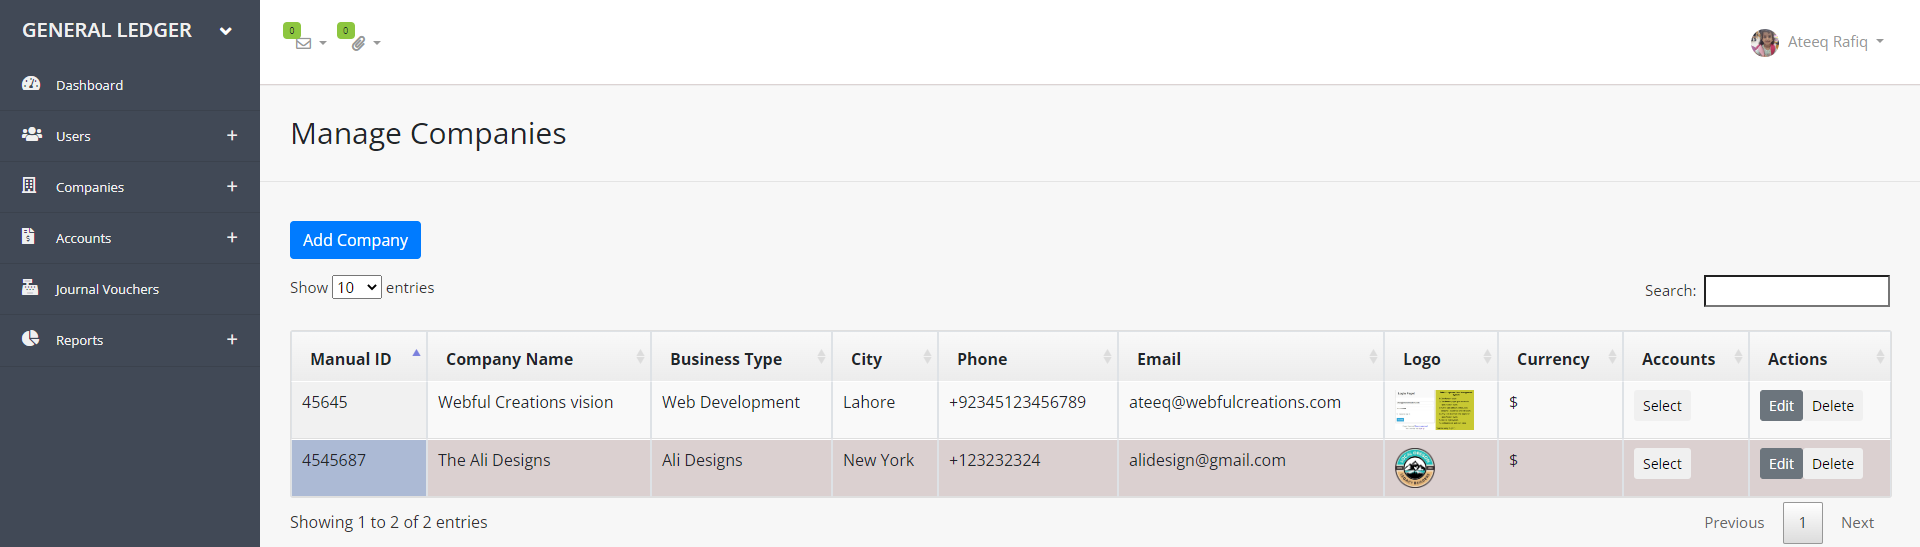Open the Ateeq Rafiq user menu
The height and width of the screenshot is (547, 1920).
(1817, 42)
